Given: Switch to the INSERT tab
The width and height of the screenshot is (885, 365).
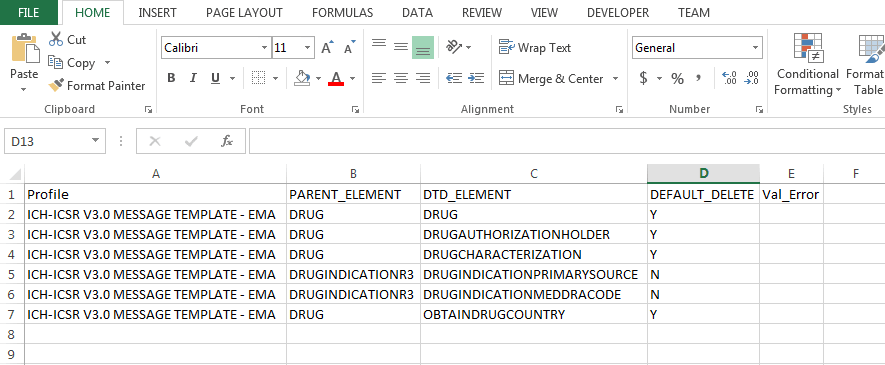Looking at the screenshot, I should [157, 12].
